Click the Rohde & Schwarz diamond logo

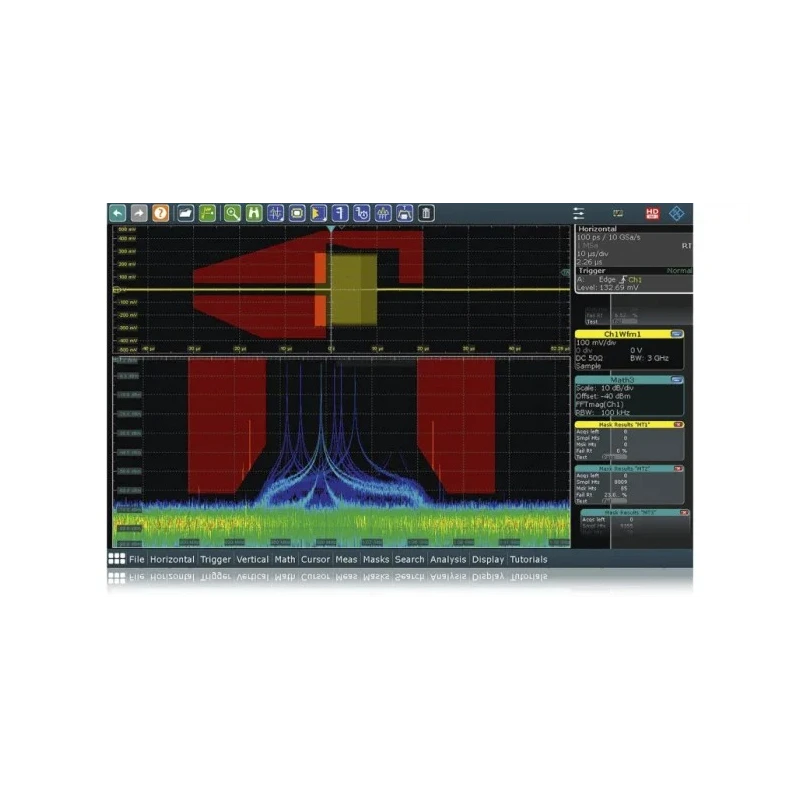[x=677, y=213]
